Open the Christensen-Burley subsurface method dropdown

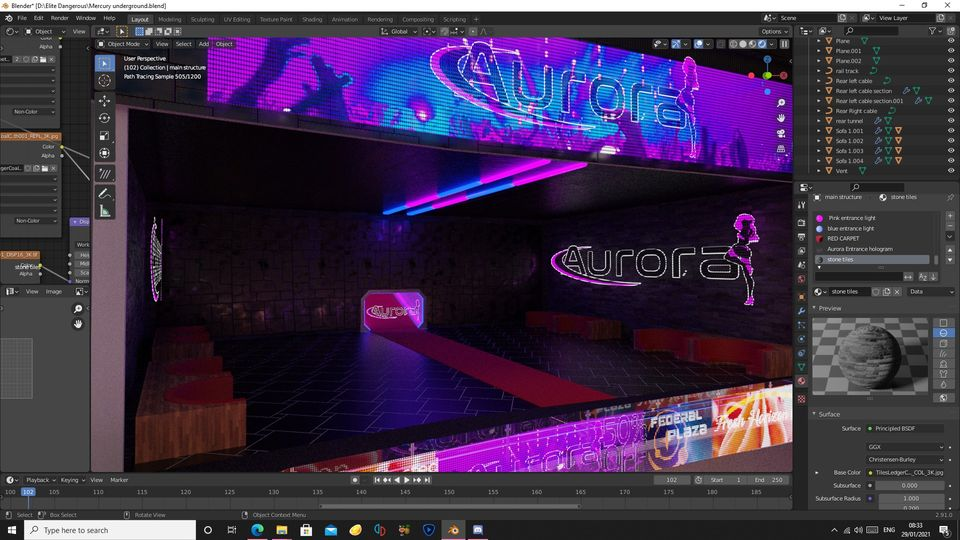906,459
